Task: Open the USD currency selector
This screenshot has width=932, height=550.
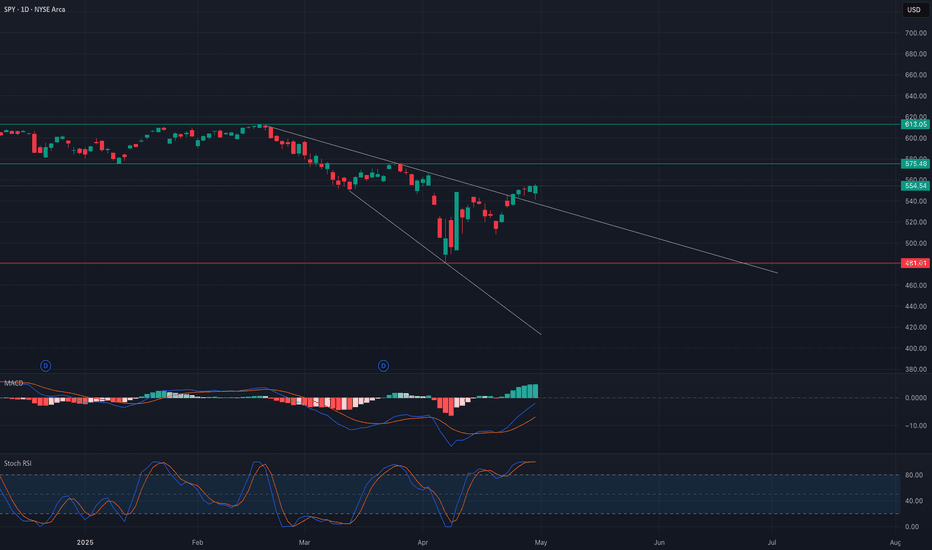Action: click(914, 10)
